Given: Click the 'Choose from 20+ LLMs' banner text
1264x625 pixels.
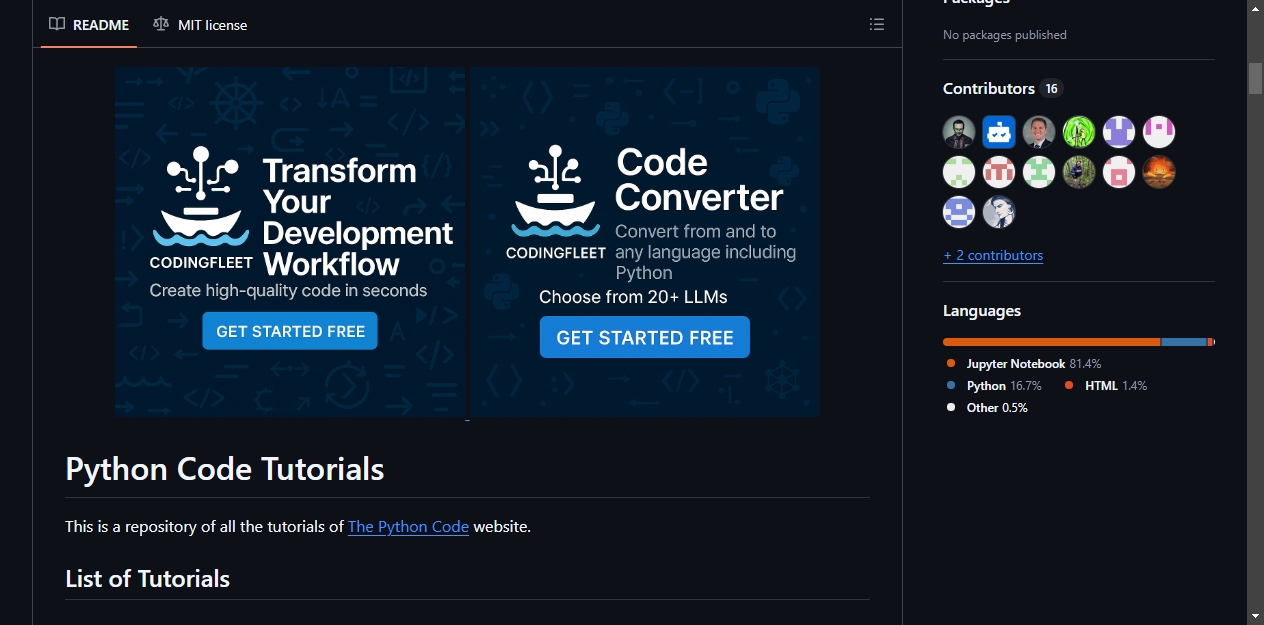Looking at the screenshot, I should (633, 297).
